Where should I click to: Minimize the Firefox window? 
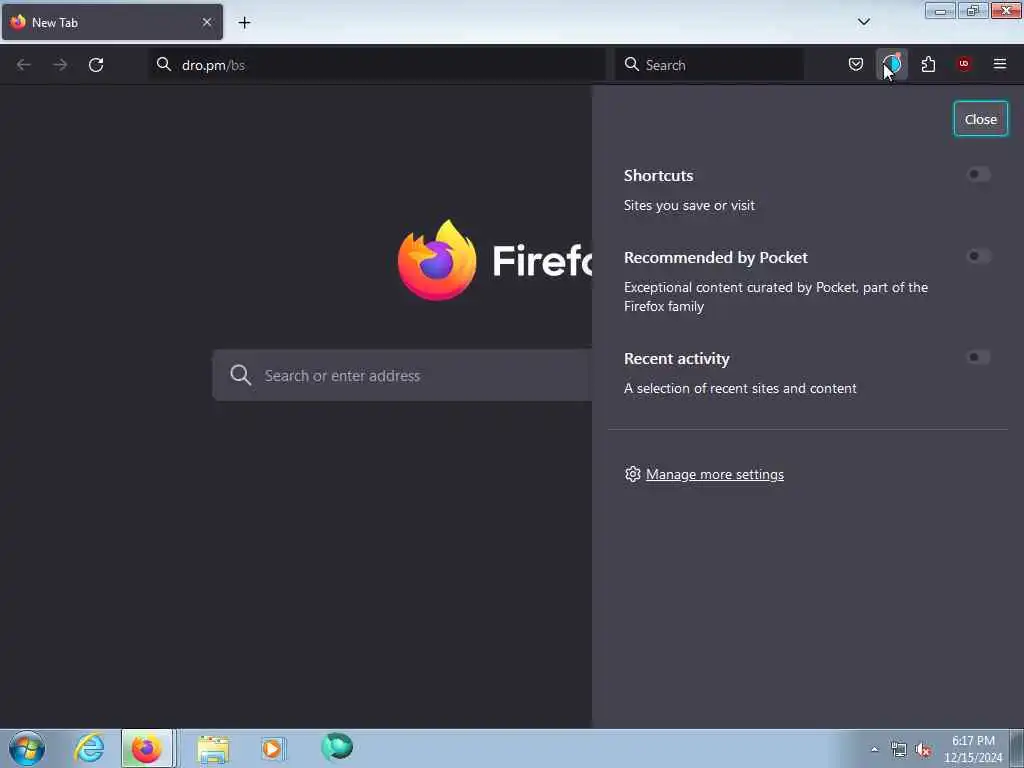(940, 10)
